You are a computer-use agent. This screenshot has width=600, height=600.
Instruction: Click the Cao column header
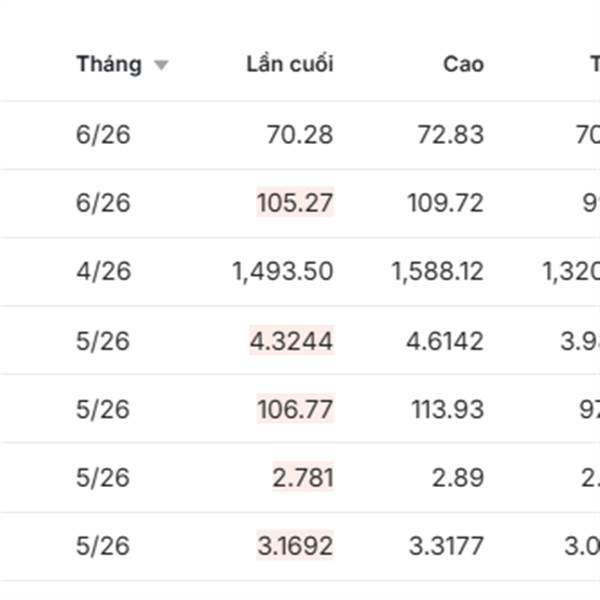463,65
